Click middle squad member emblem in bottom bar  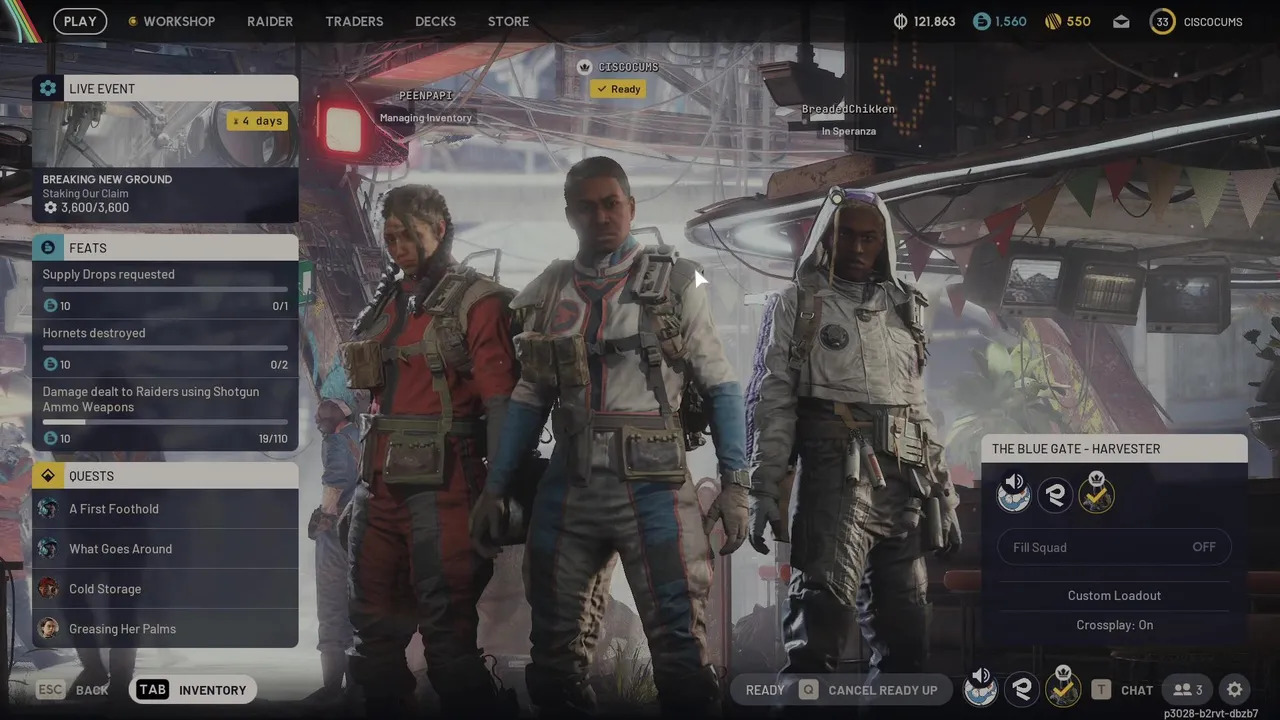[x=1021, y=689]
